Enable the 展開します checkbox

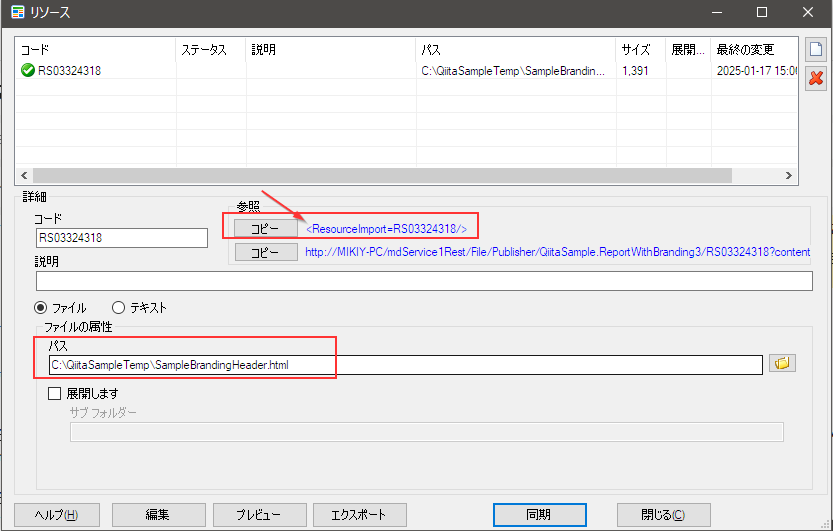[54, 393]
